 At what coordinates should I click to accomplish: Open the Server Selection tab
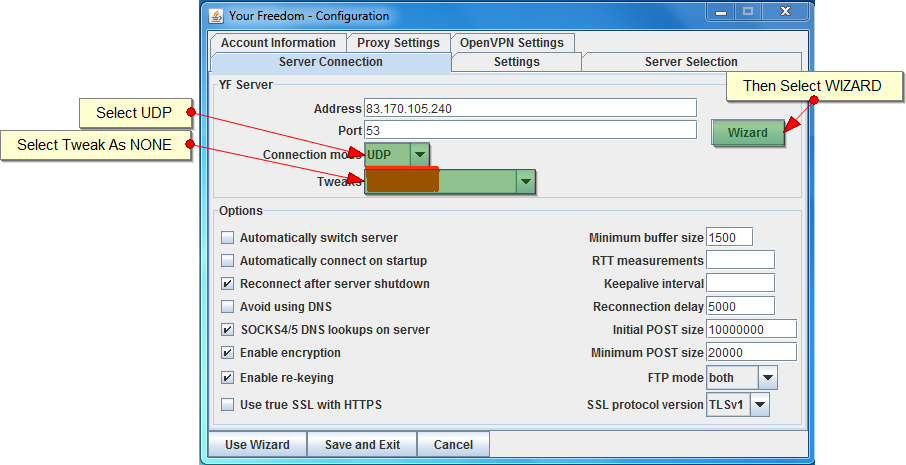[x=691, y=62]
